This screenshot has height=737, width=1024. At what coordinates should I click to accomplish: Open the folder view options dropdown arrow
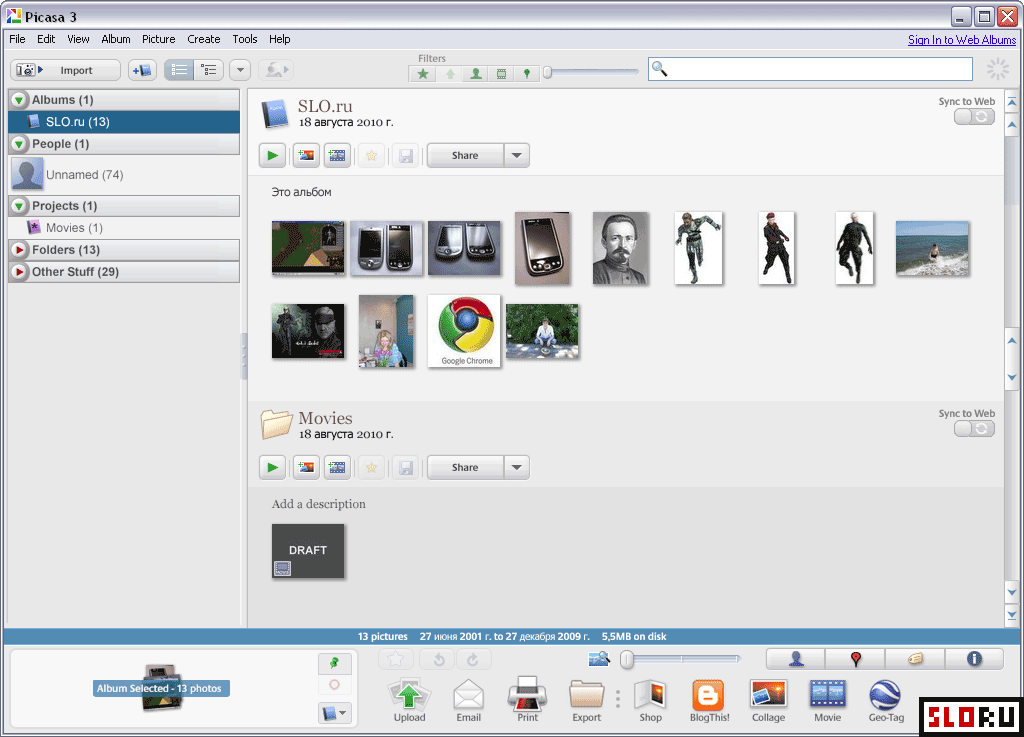[x=240, y=70]
